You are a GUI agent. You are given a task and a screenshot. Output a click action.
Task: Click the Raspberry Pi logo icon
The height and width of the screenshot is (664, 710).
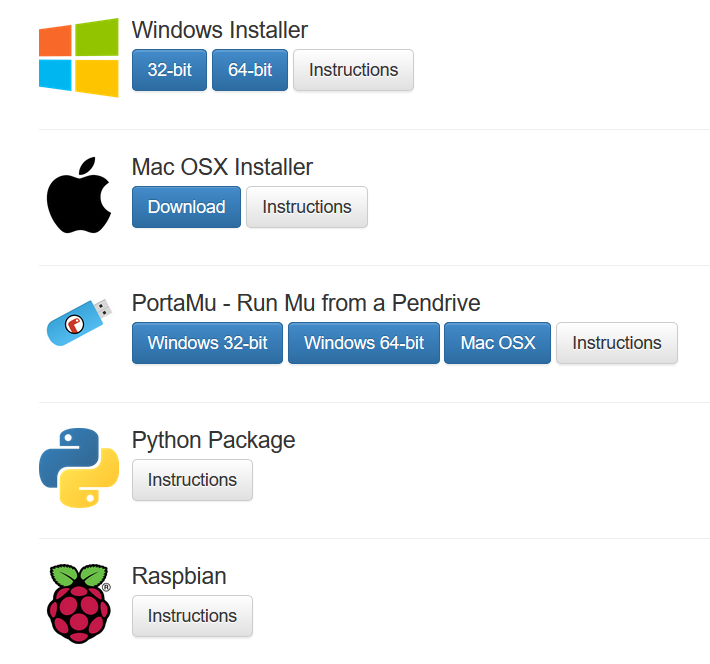click(79, 604)
